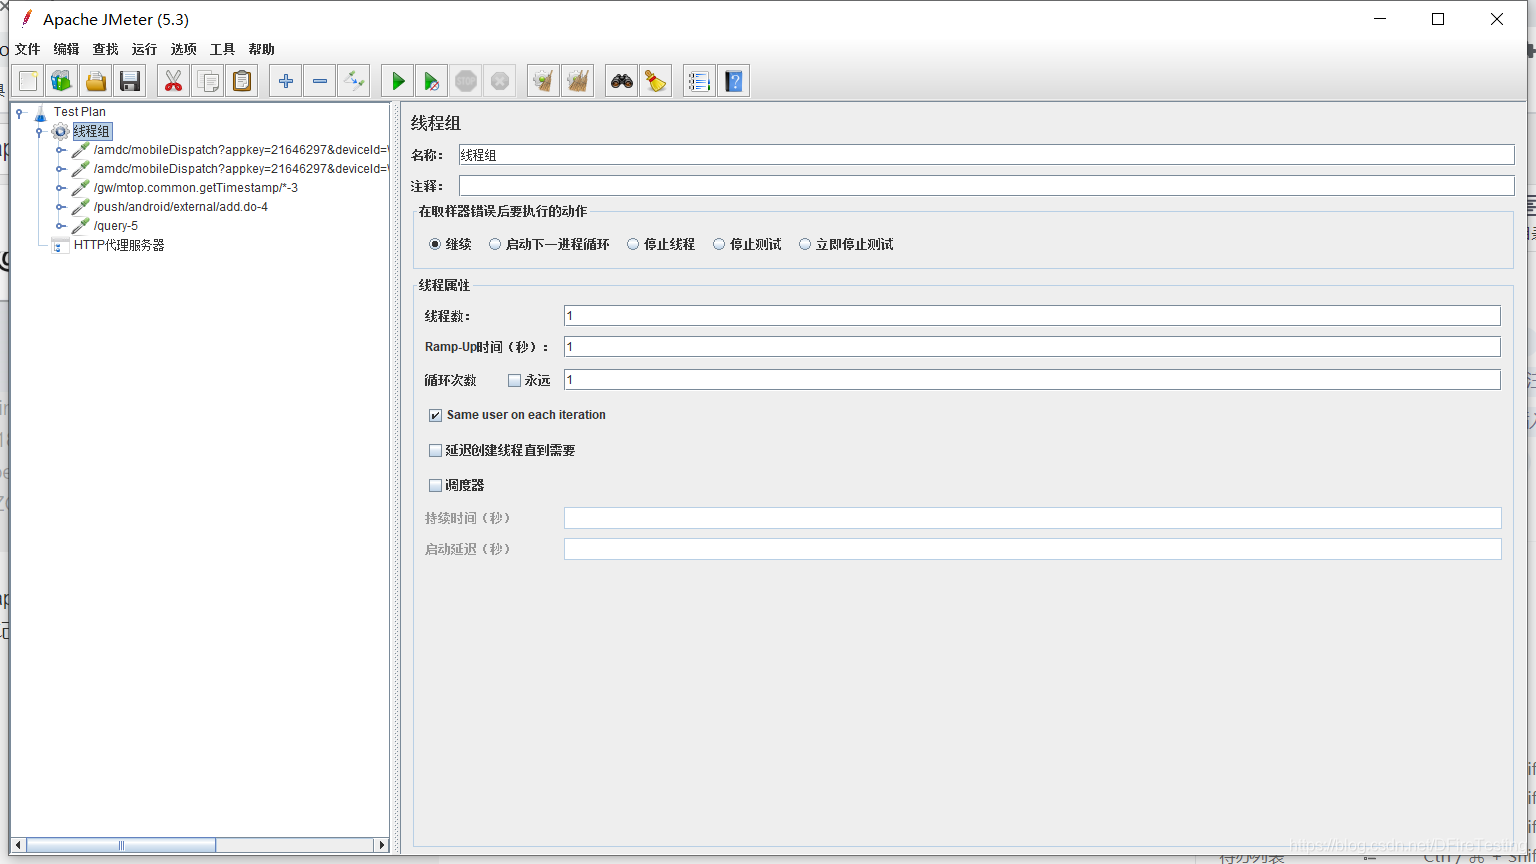Open Search with binoculars icon
Screen dimensions: 1536x864
click(622, 81)
